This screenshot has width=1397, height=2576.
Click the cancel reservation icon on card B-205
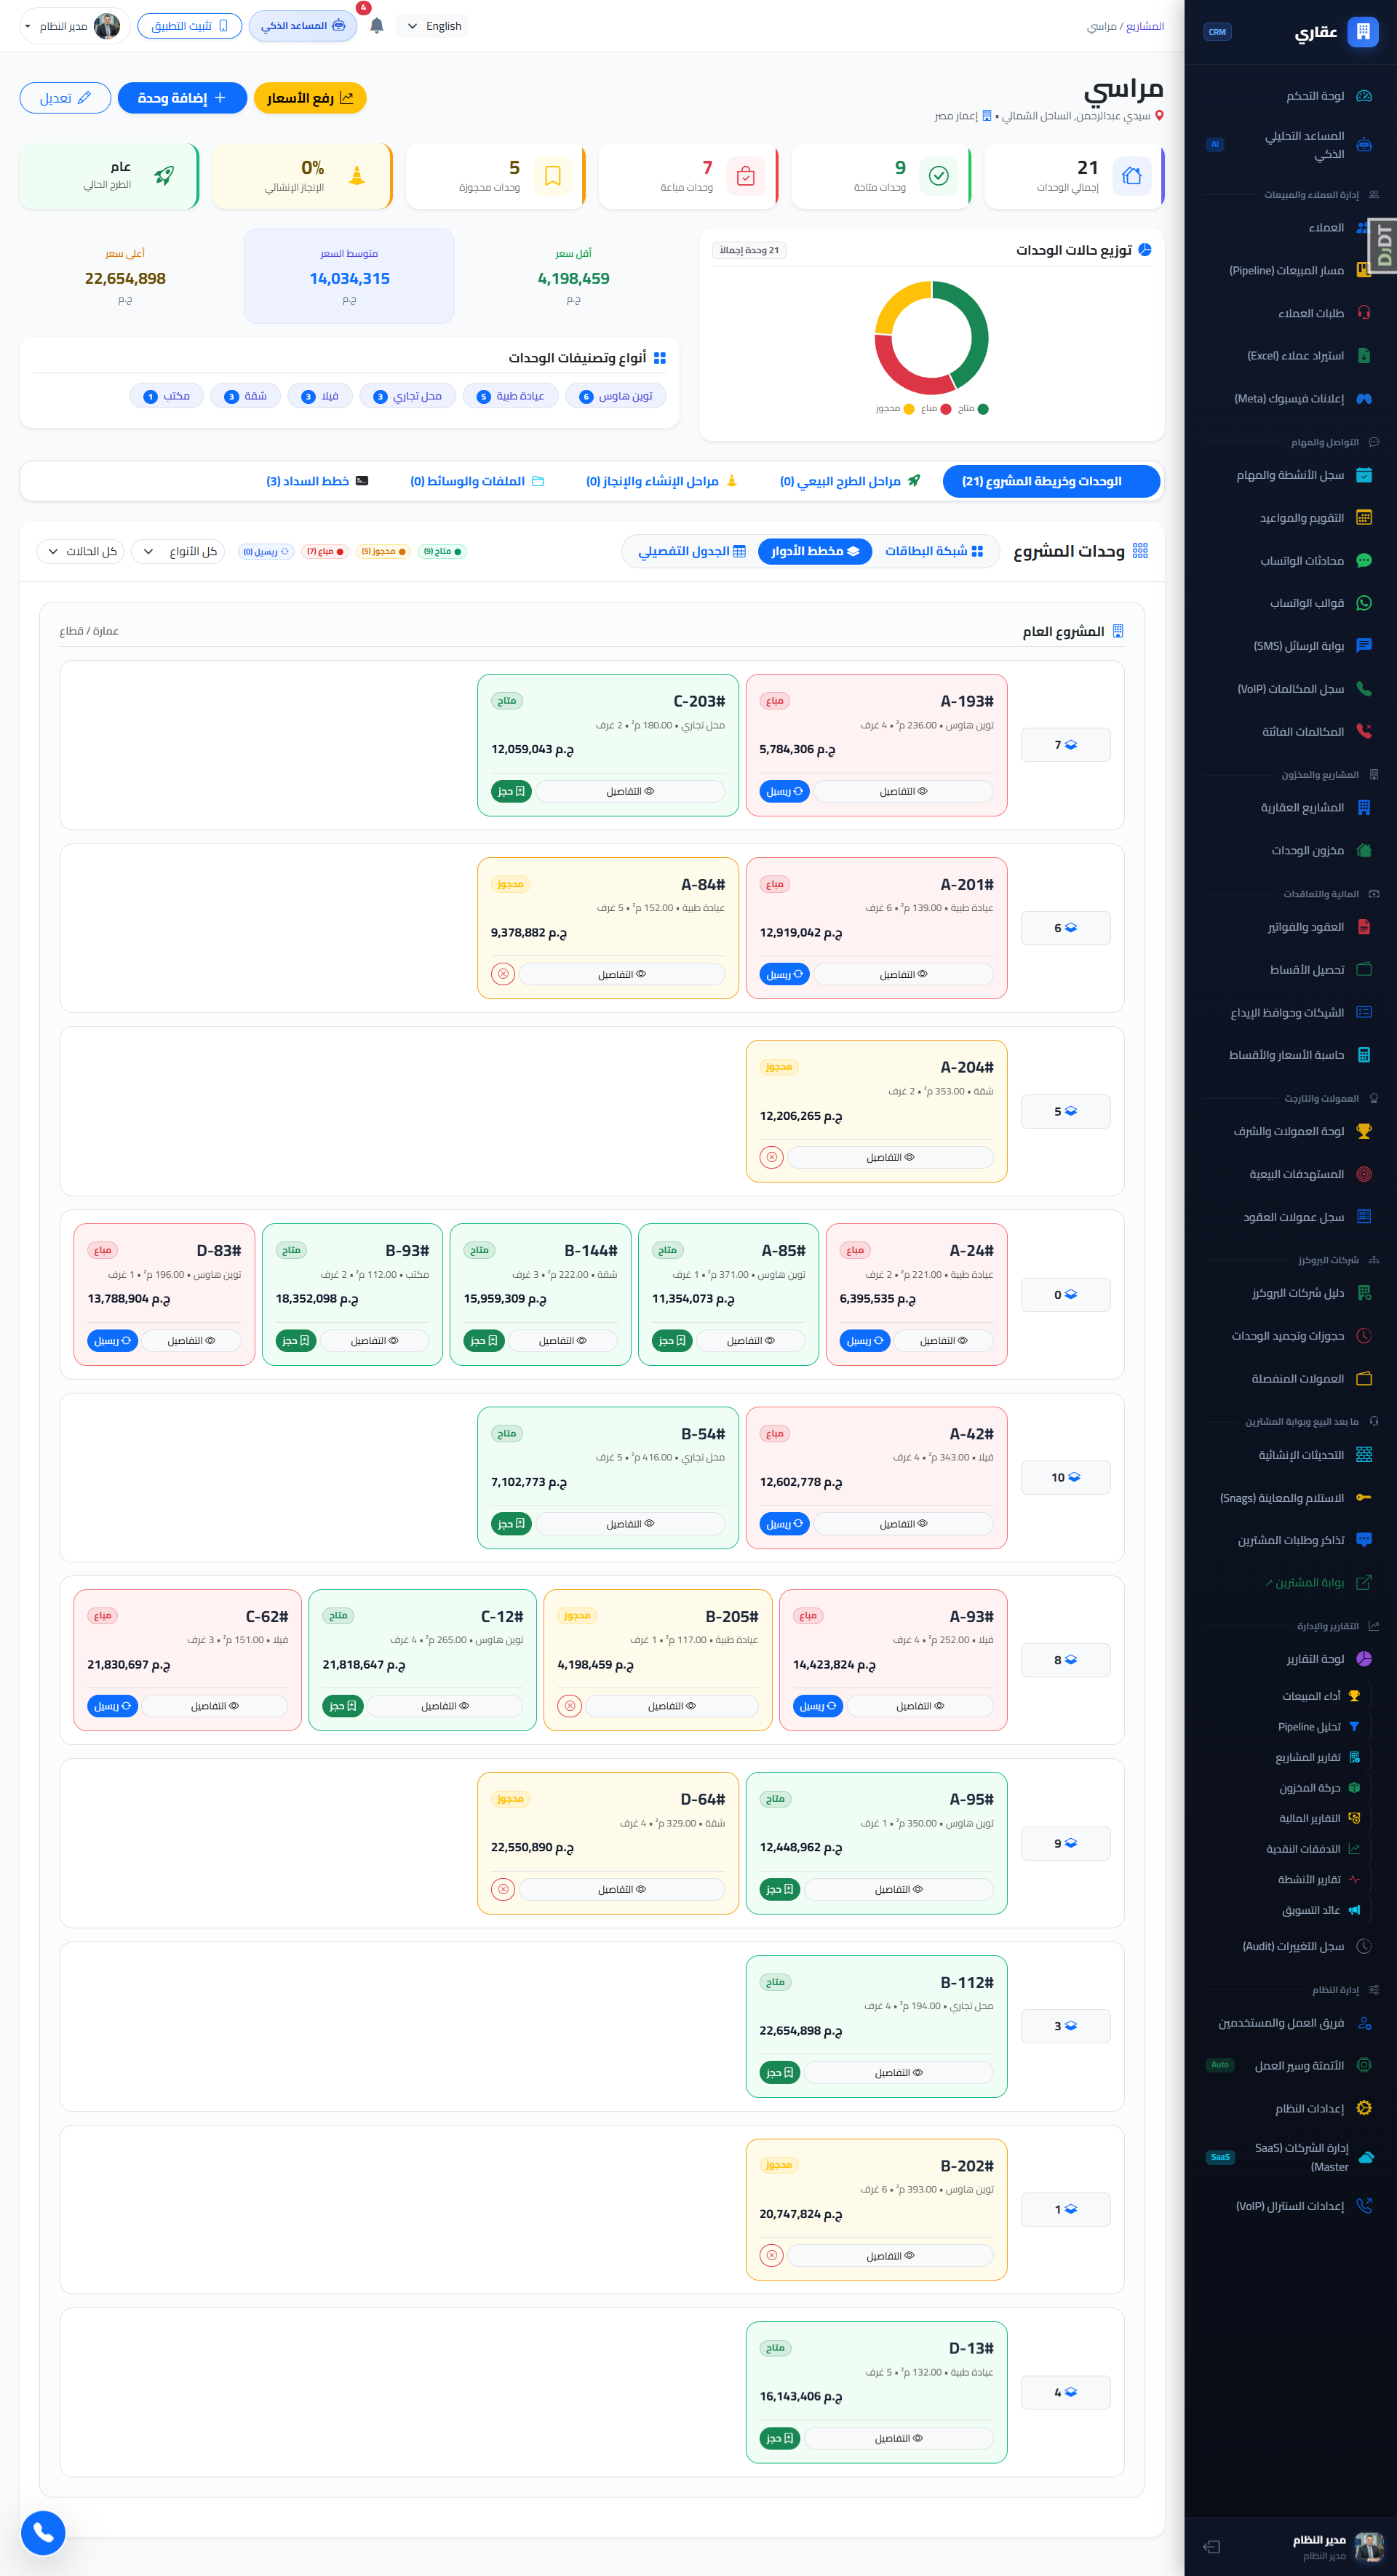tap(569, 1706)
